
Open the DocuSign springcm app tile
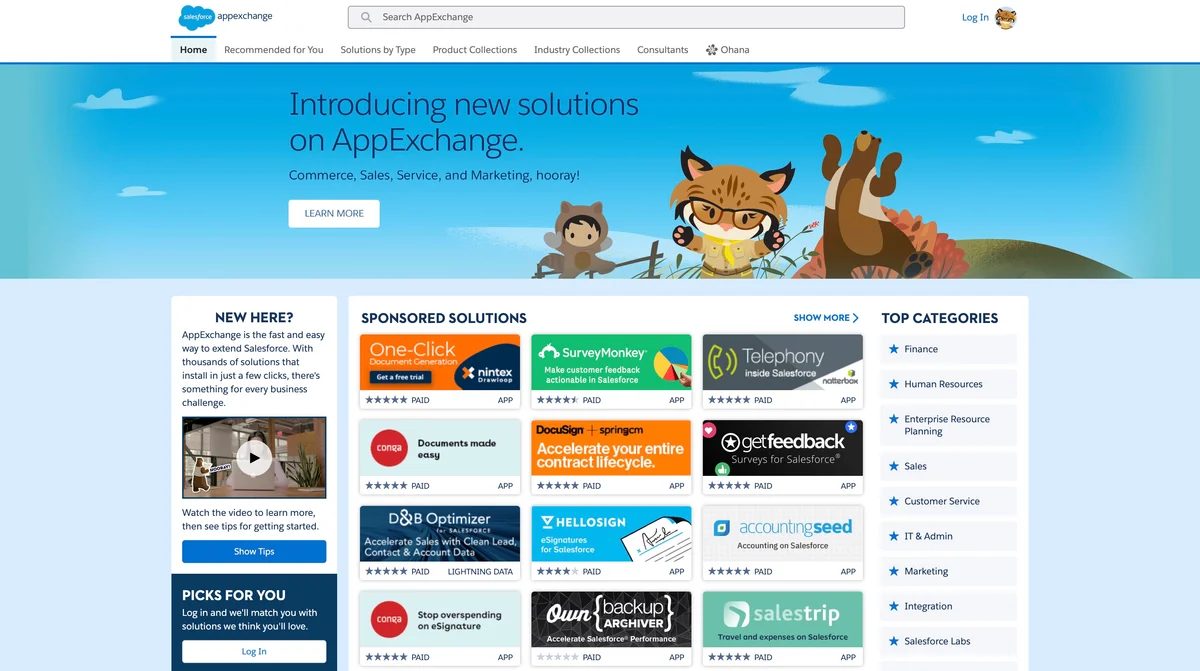pyautogui.click(x=611, y=448)
